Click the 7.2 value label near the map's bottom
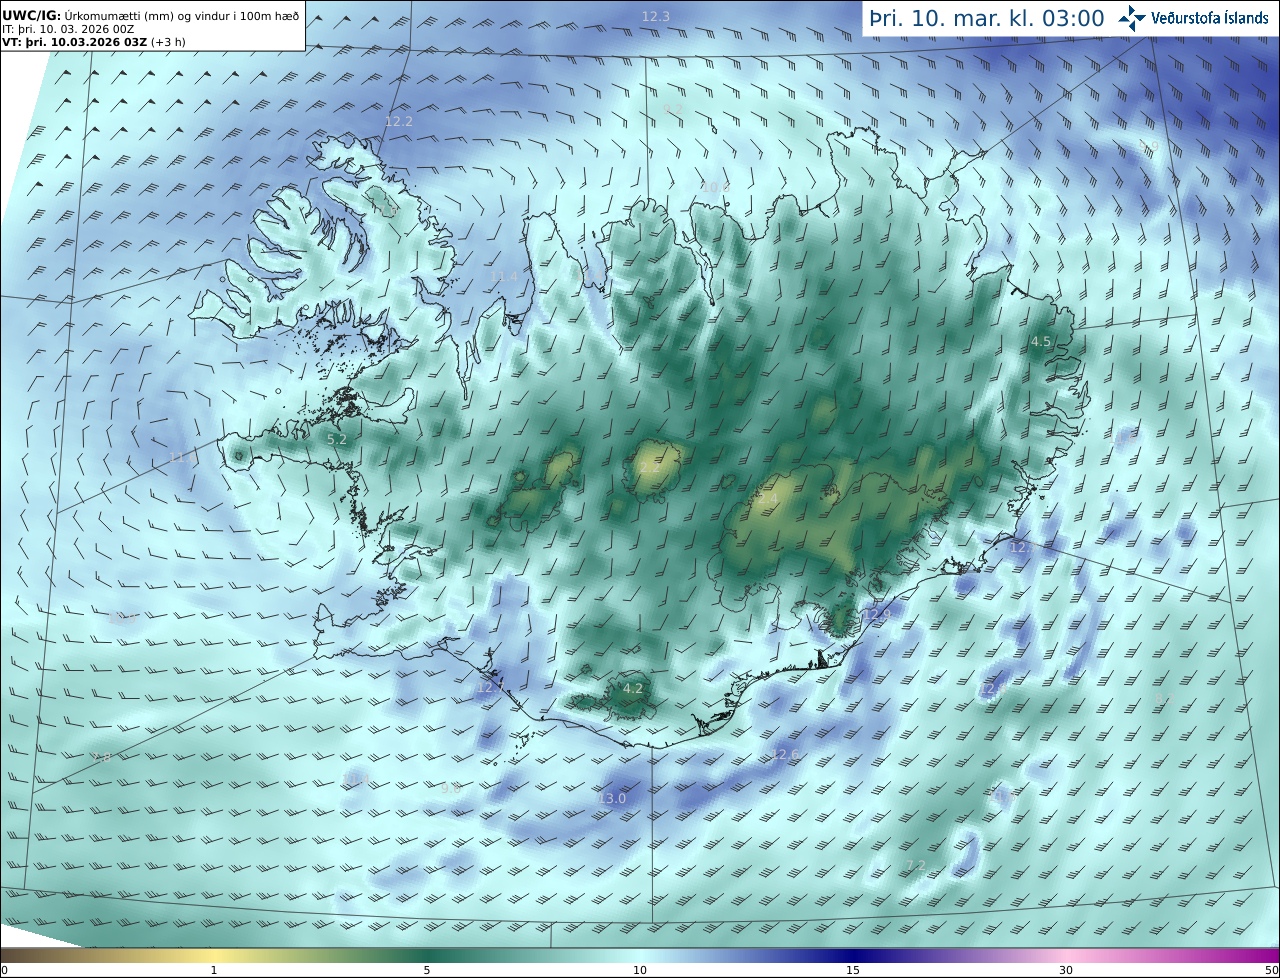Image resolution: width=1280 pixels, height=978 pixels. tap(915, 865)
